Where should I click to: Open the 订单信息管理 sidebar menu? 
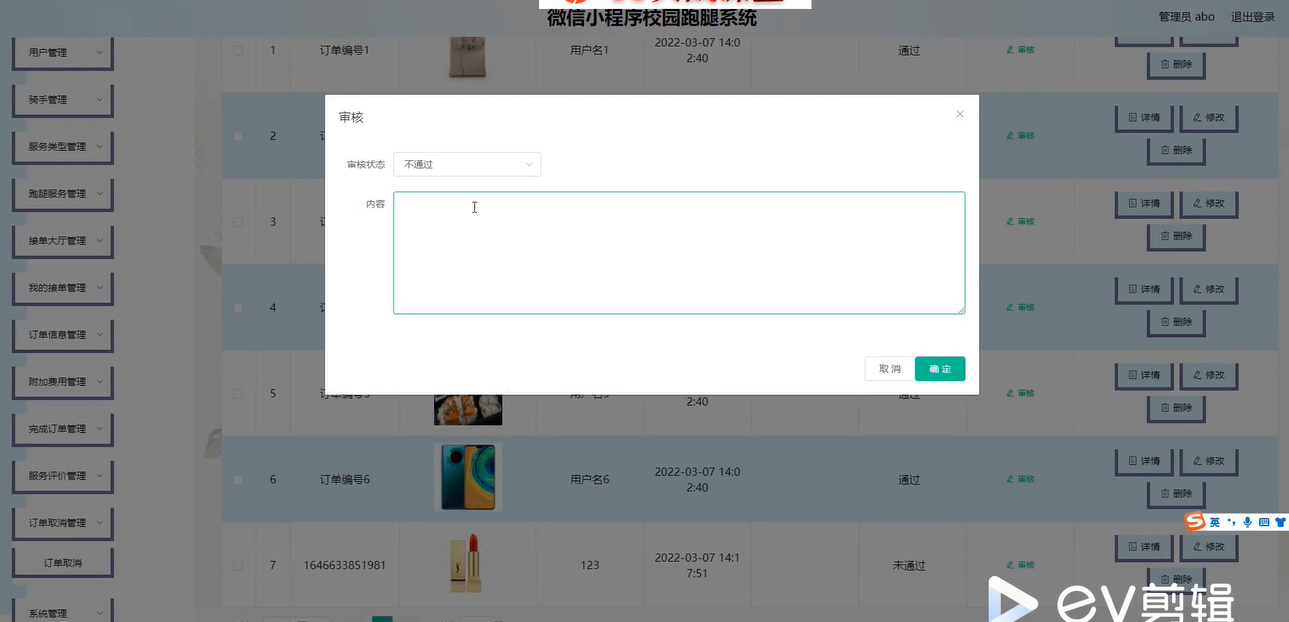click(62, 334)
